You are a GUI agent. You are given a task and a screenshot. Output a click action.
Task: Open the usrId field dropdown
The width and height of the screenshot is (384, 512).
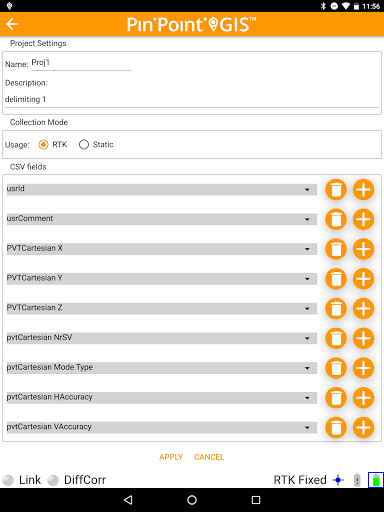click(x=162, y=189)
